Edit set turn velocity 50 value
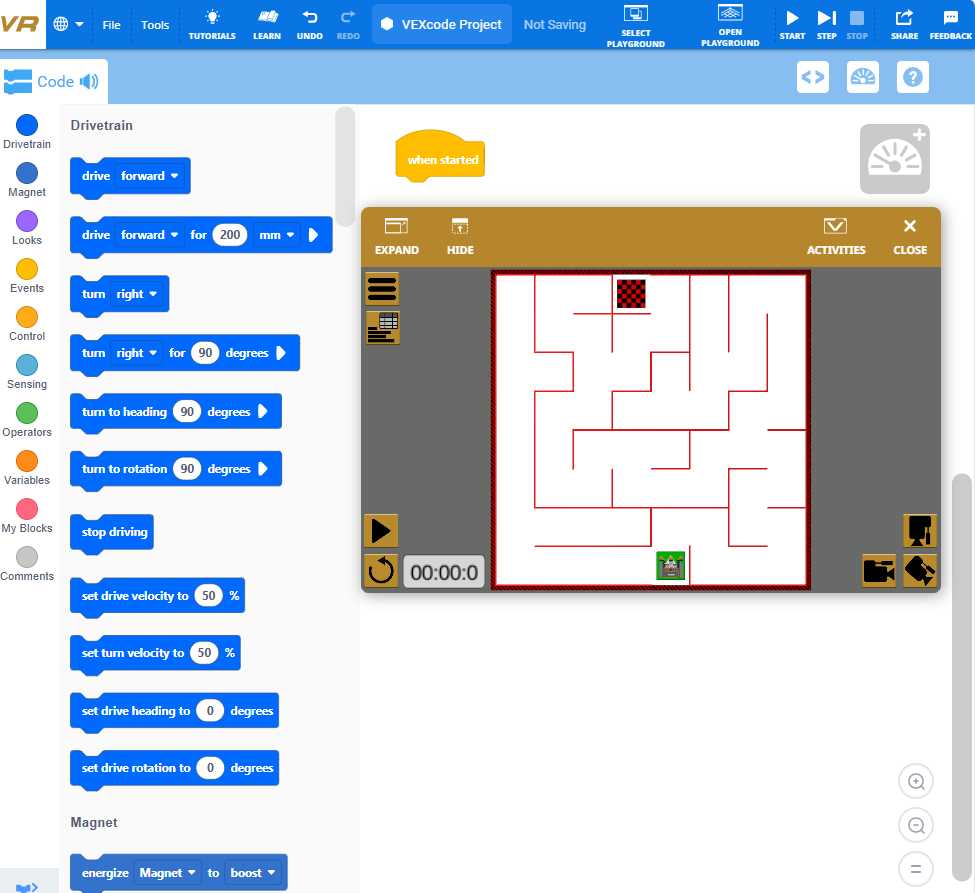This screenshot has height=893, width=975. 204,653
